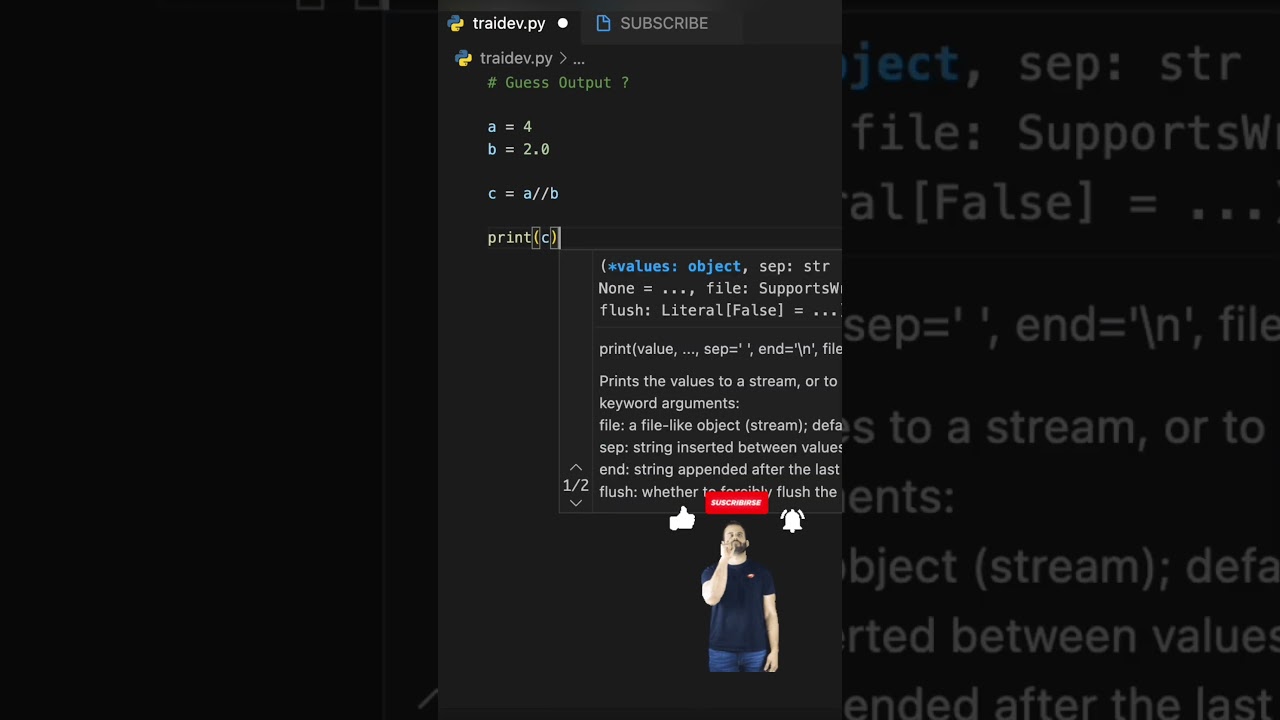Place cursor on line 'b = 2.0'

click(x=518, y=149)
